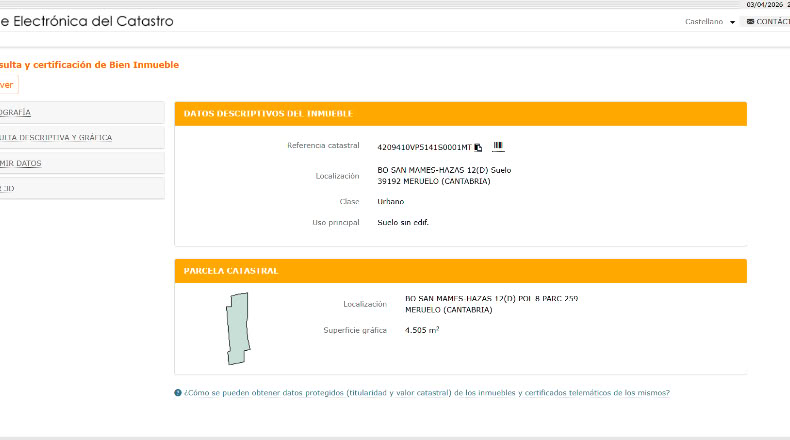
Task: Open the barcode icon beside the reference
Action: [x=498, y=146]
